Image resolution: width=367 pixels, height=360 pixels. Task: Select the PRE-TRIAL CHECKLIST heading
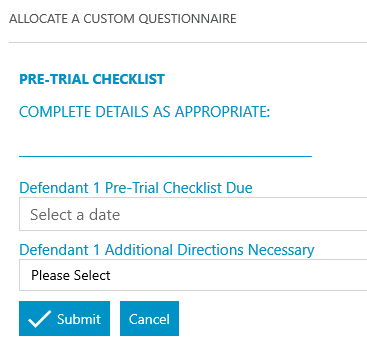(92, 79)
